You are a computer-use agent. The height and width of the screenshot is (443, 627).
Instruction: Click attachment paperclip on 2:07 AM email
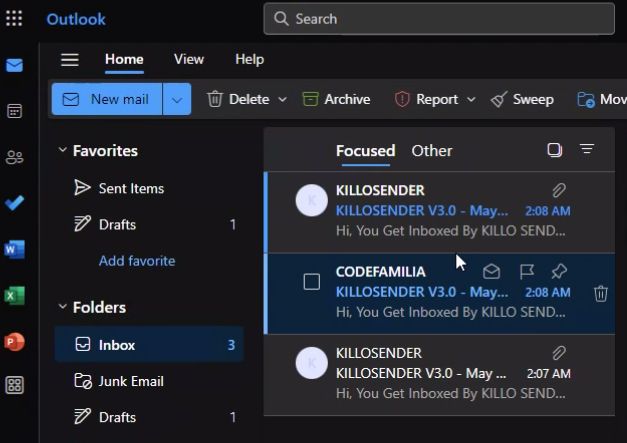coord(559,353)
